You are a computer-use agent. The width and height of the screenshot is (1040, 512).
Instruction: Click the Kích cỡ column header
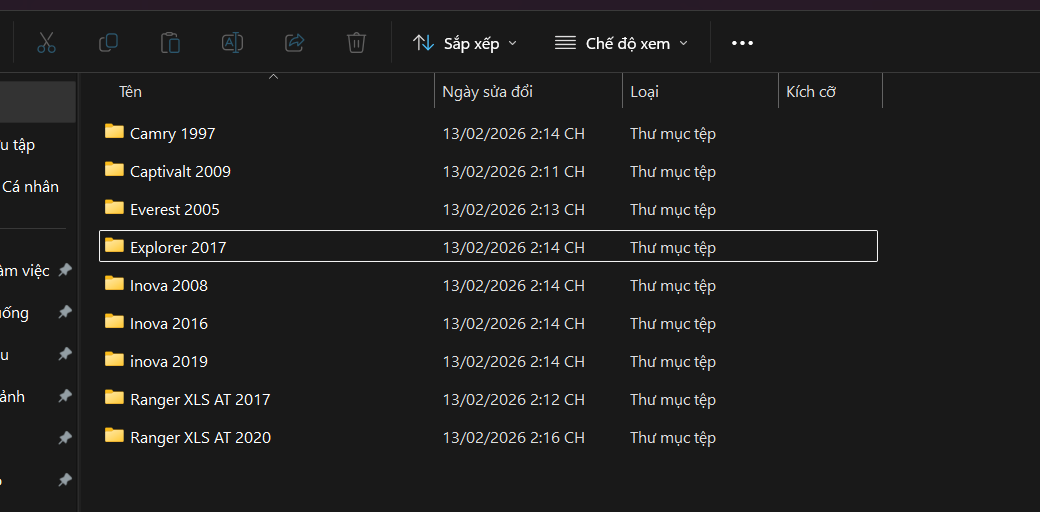(x=810, y=92)
